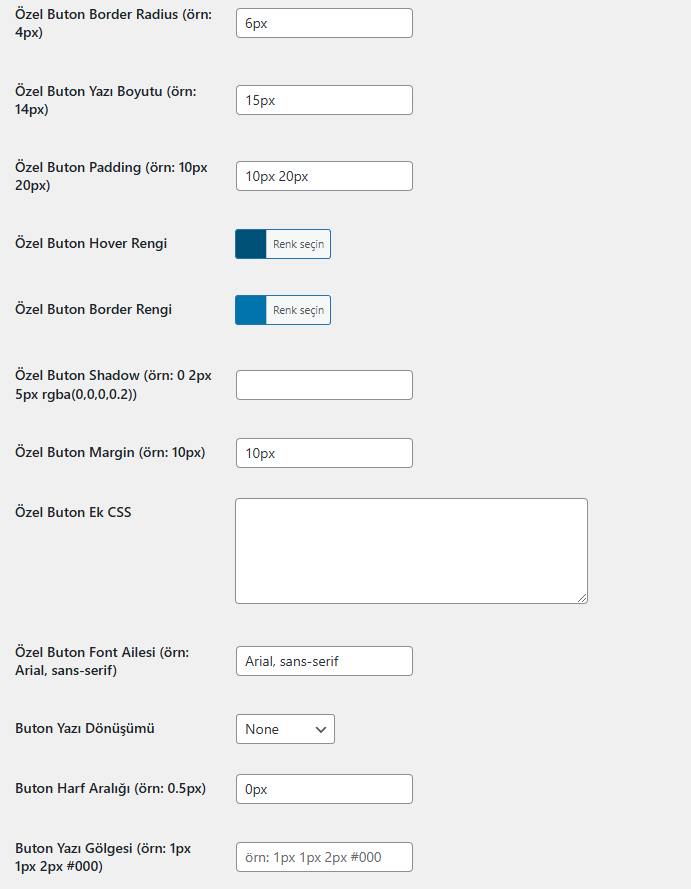691x889 pixels.
Task: Click the Özel Buton Padding text field
Action: pos(324,176)
